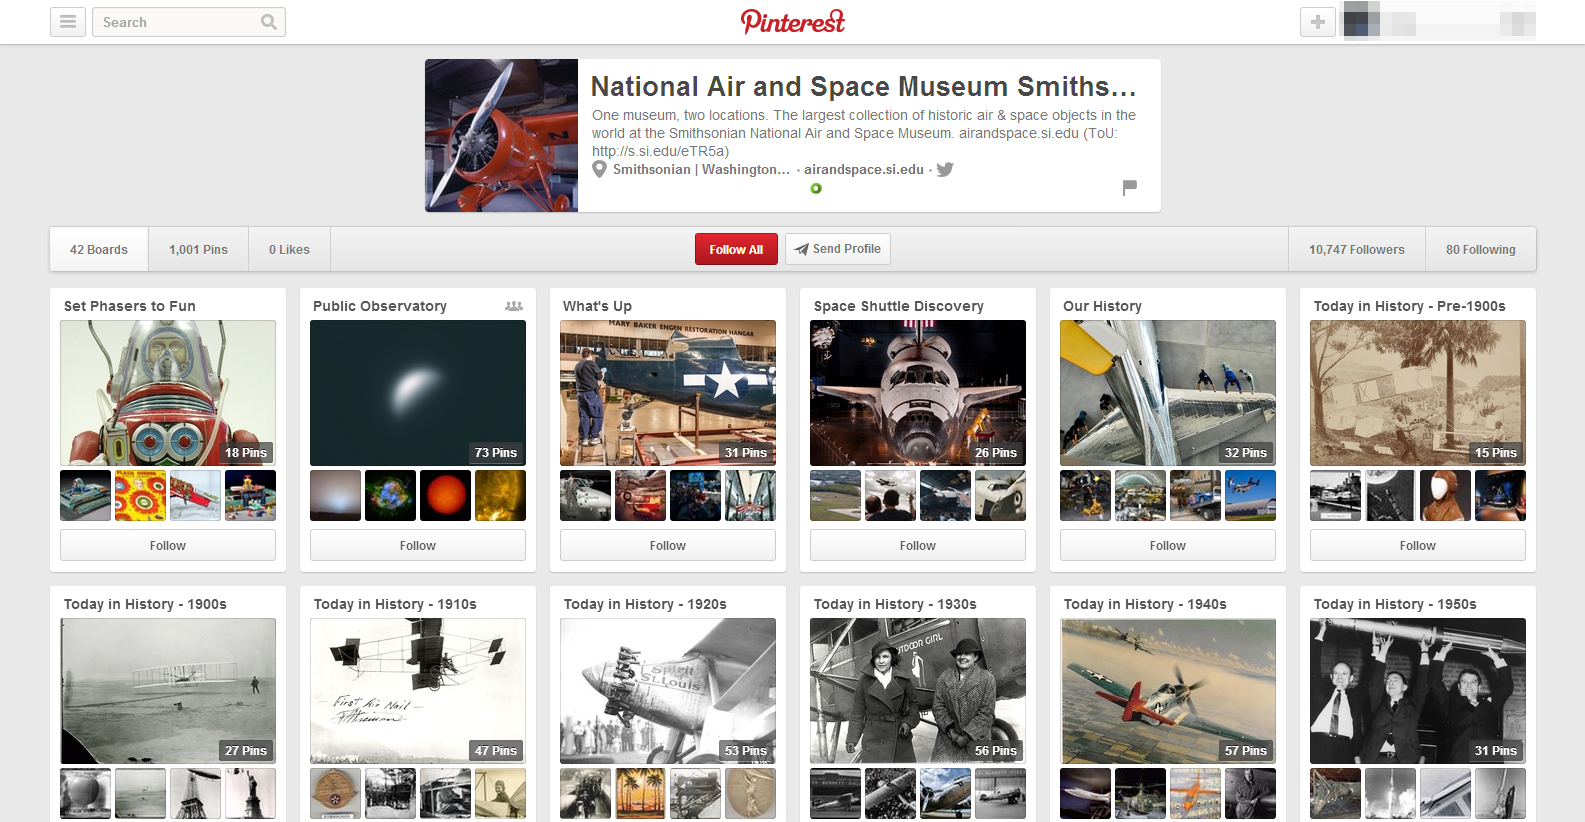Image resolution: width=1585 pixels, height=822 pixels.
Task: Open the Today in History - 1950s title
Action: pyautogui.click(x=1395, y=604)
